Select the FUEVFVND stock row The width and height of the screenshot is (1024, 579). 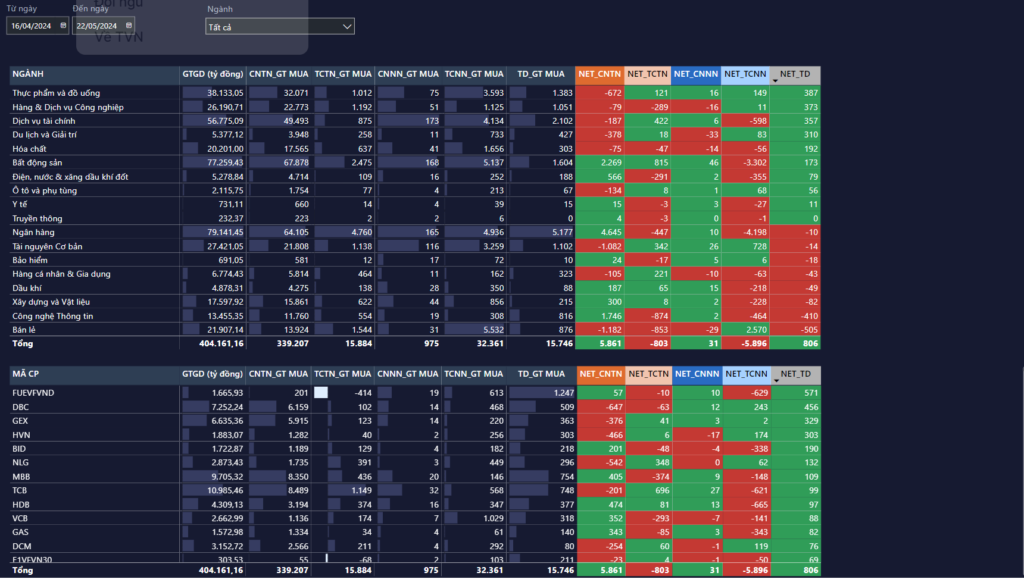[34, 394]
